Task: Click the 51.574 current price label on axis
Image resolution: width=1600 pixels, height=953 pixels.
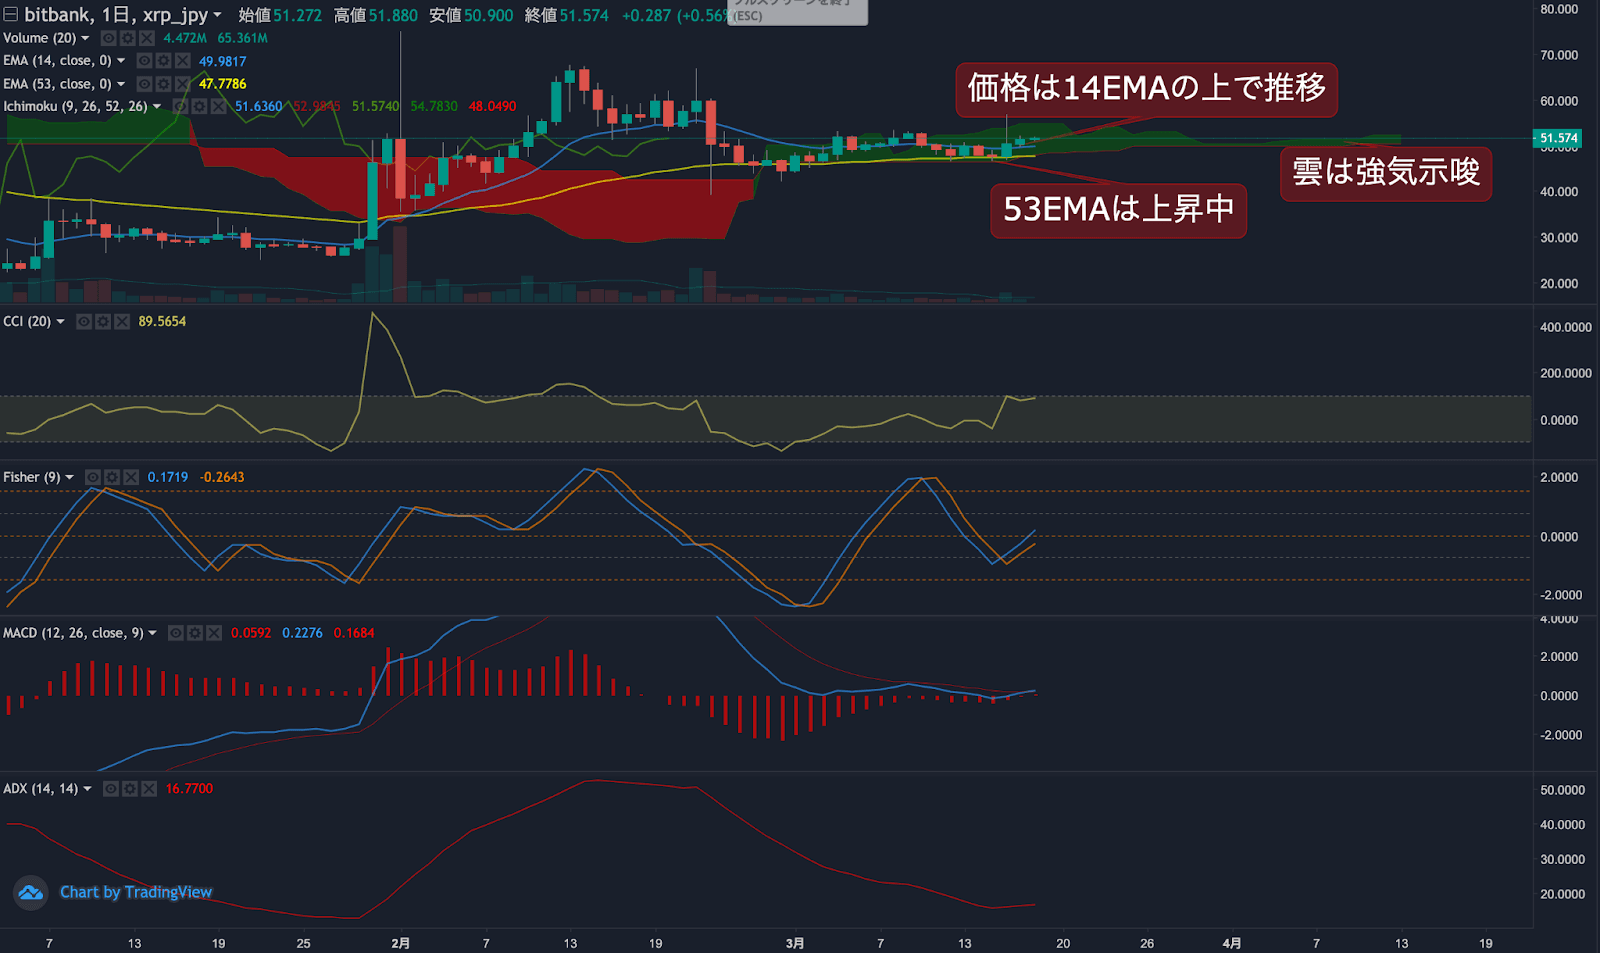Action: [x=1557, y=138]
